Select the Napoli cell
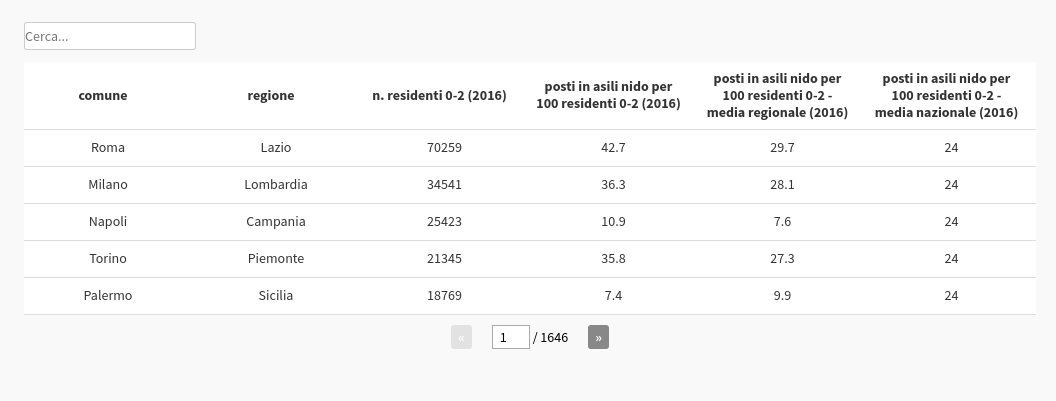This screenshot has width=1056, height=401. [108, 222]
